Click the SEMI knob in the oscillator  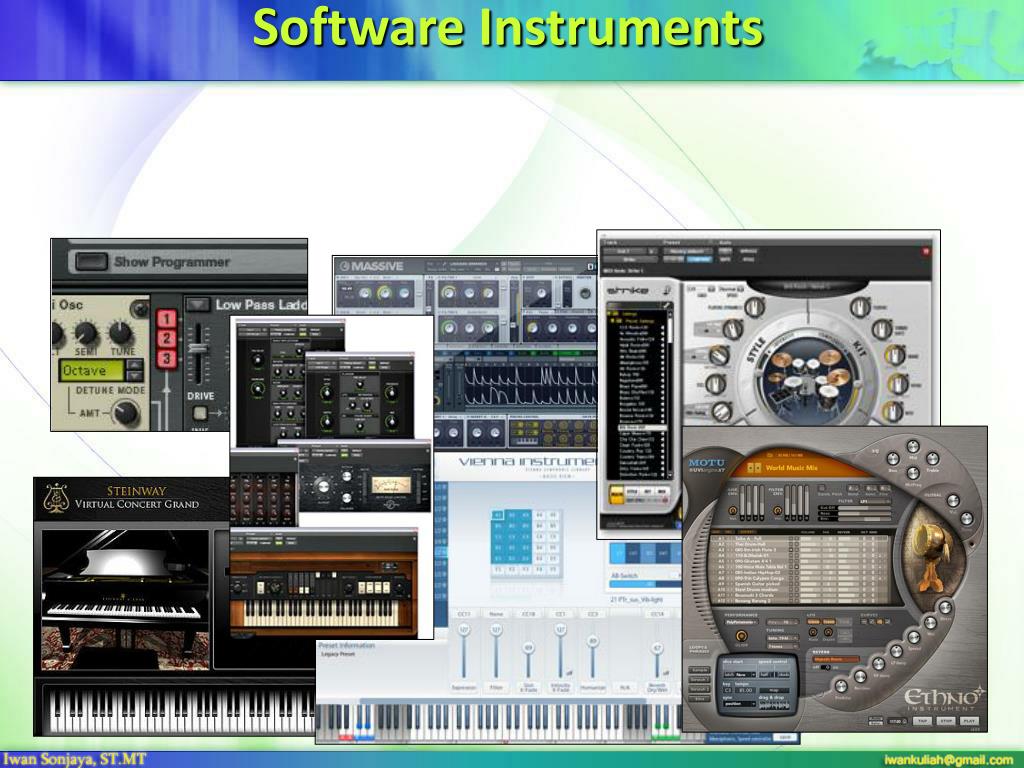(x=86, y=332)
